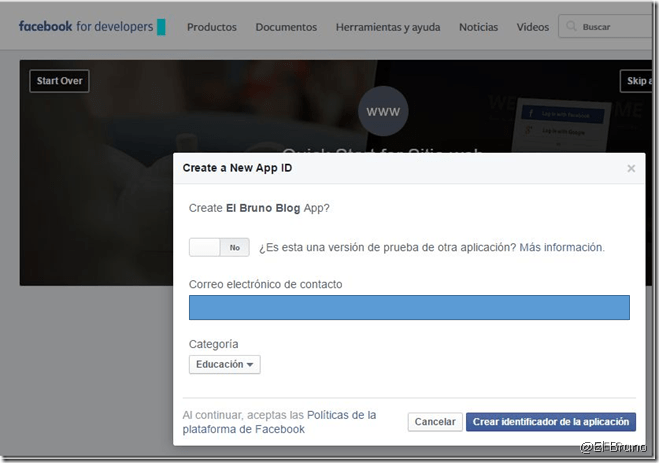This screenshot has width=659, height=463.
Task: Click the Skip button at top right
Action: 636,81
